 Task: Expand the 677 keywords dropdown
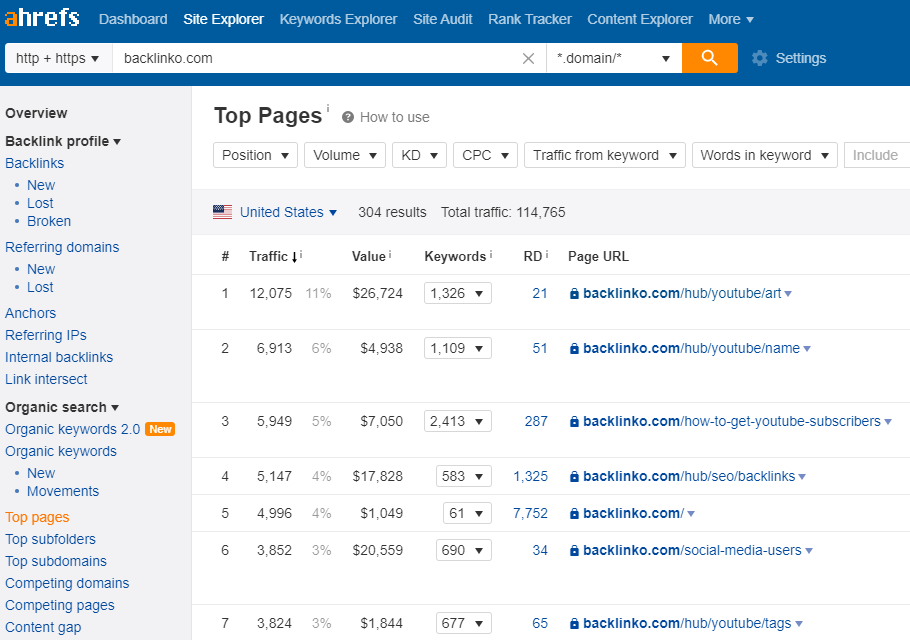point(464,623)
